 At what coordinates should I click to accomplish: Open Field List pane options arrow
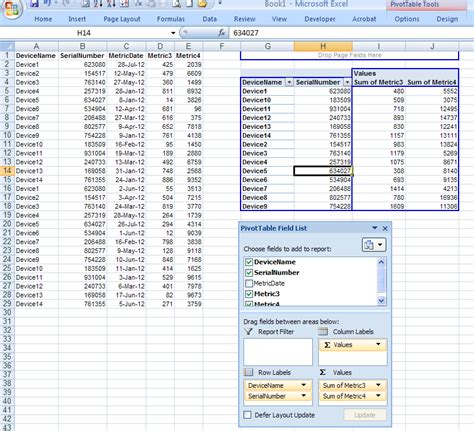pyautogui.click(x=375, y=228)
